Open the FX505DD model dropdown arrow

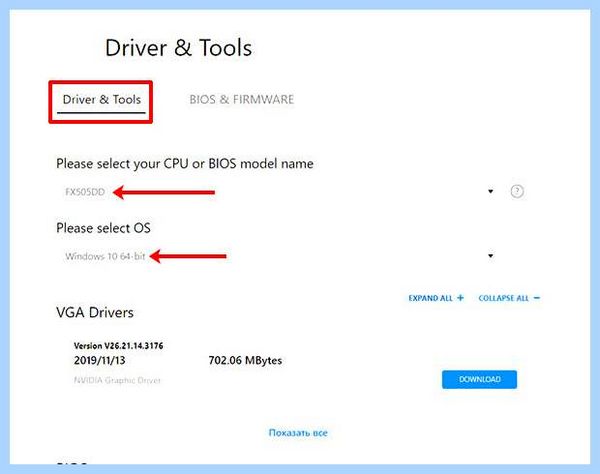[x=491, y=191]
